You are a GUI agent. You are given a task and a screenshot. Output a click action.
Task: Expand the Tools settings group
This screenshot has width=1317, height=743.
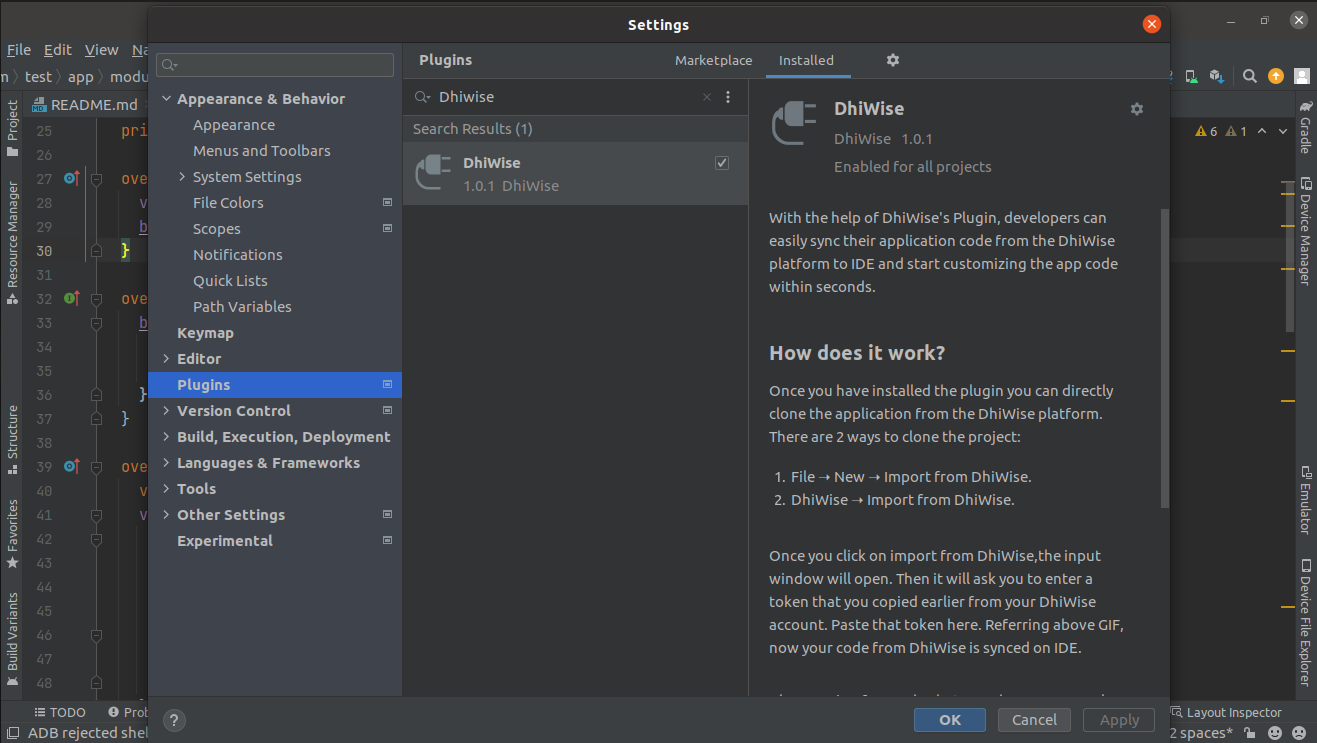click(x=167, y=489)
